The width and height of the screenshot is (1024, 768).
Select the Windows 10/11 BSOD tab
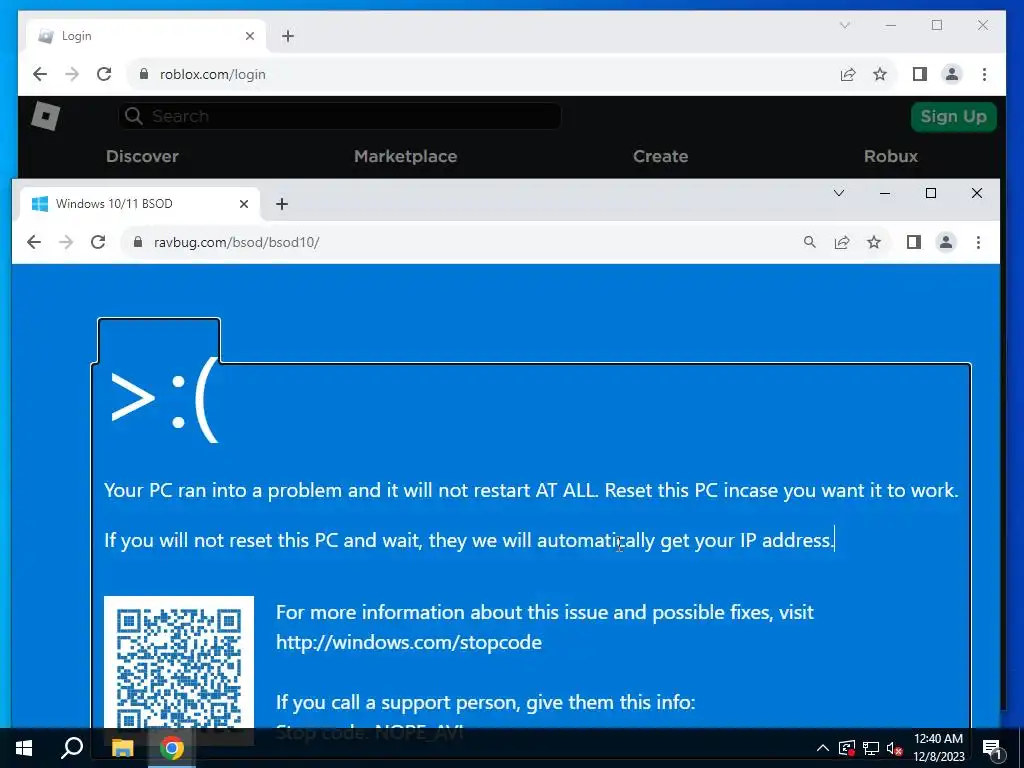139,204
